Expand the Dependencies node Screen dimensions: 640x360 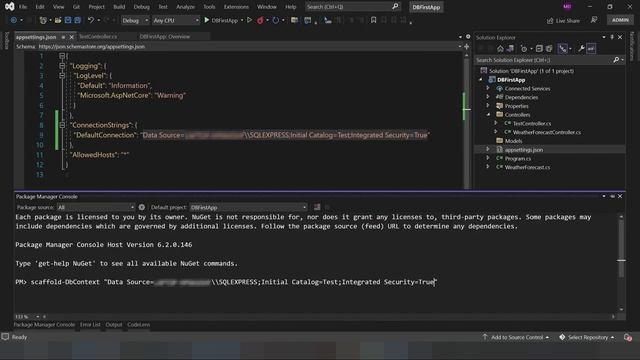pos(488,97)
